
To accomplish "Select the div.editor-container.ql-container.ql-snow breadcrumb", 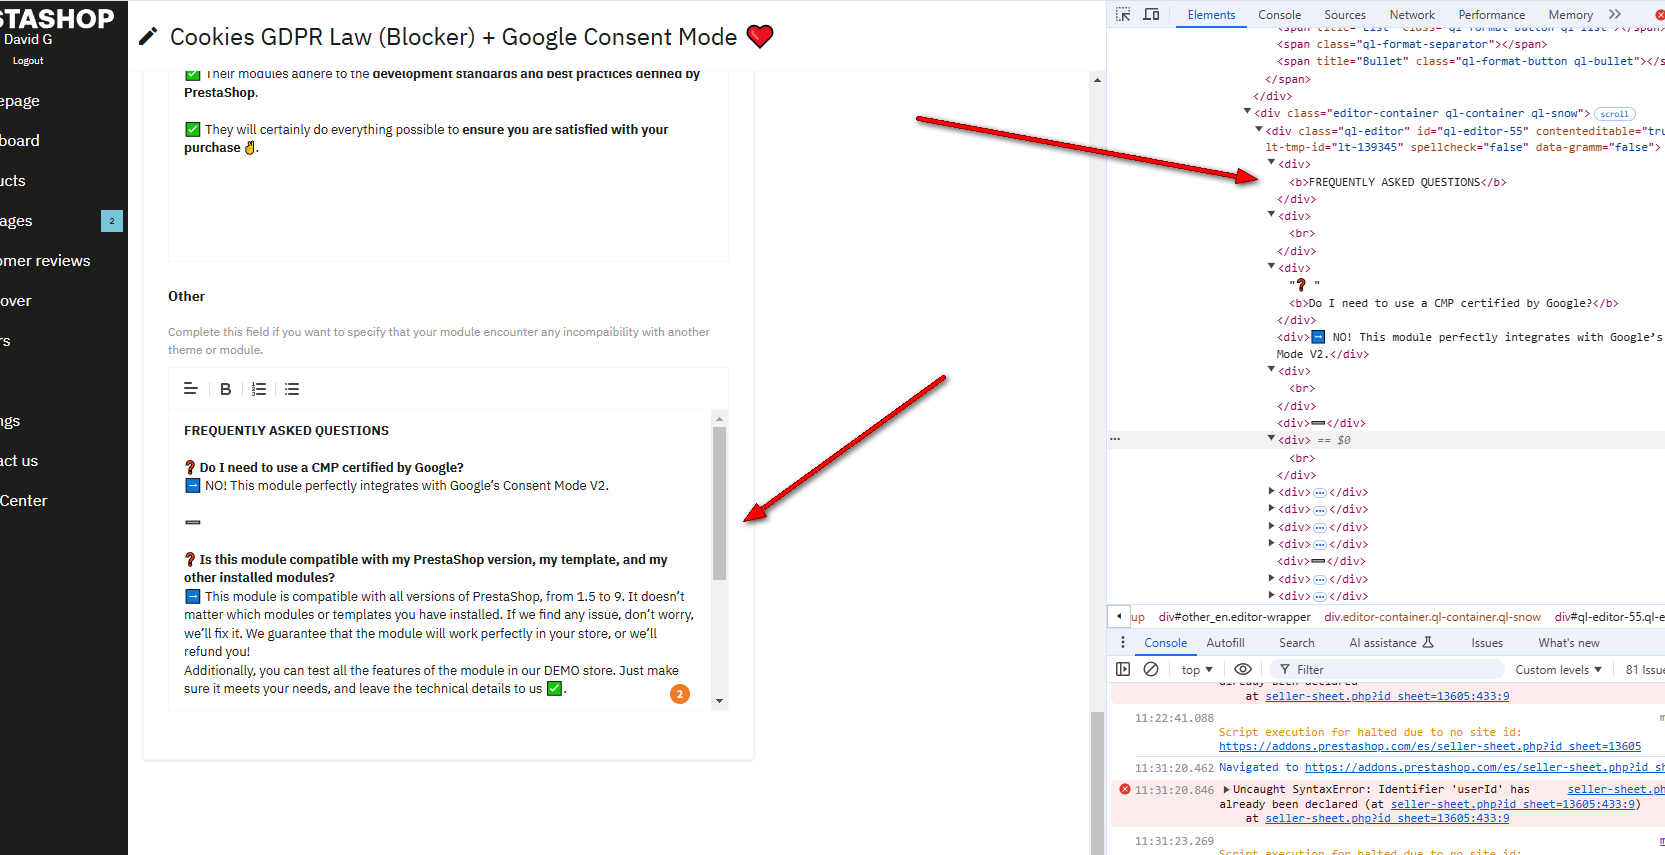I will click(x=1433, y=617).
